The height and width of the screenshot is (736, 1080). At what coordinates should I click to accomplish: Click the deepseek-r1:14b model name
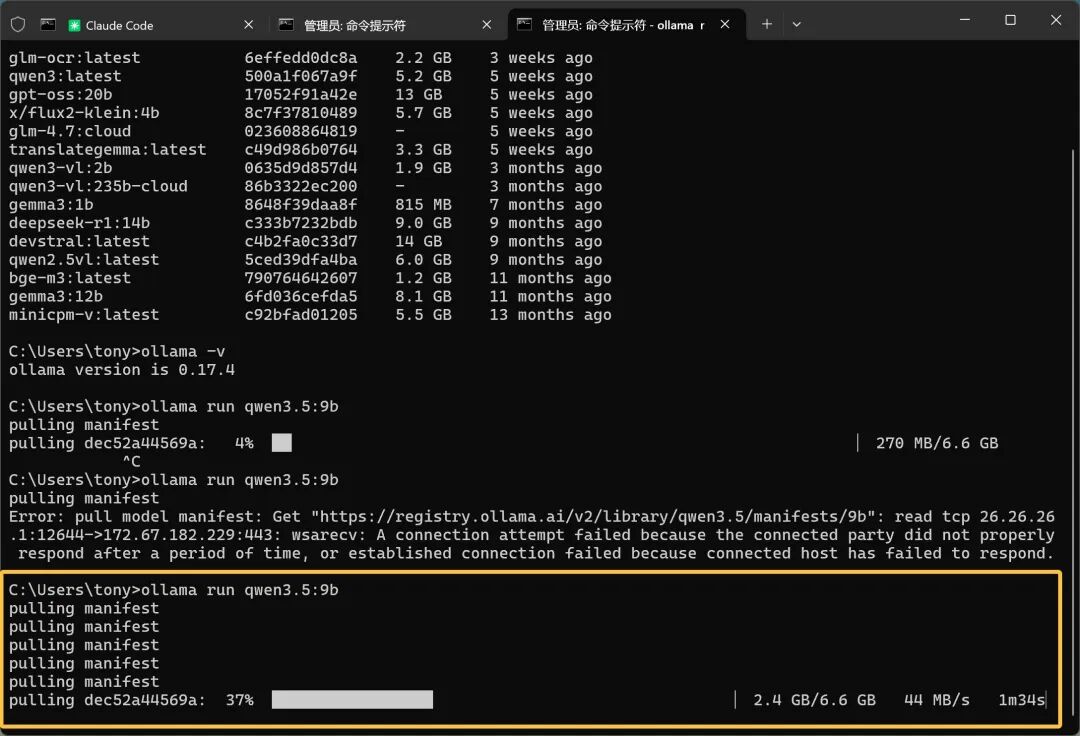coord(79,223)
